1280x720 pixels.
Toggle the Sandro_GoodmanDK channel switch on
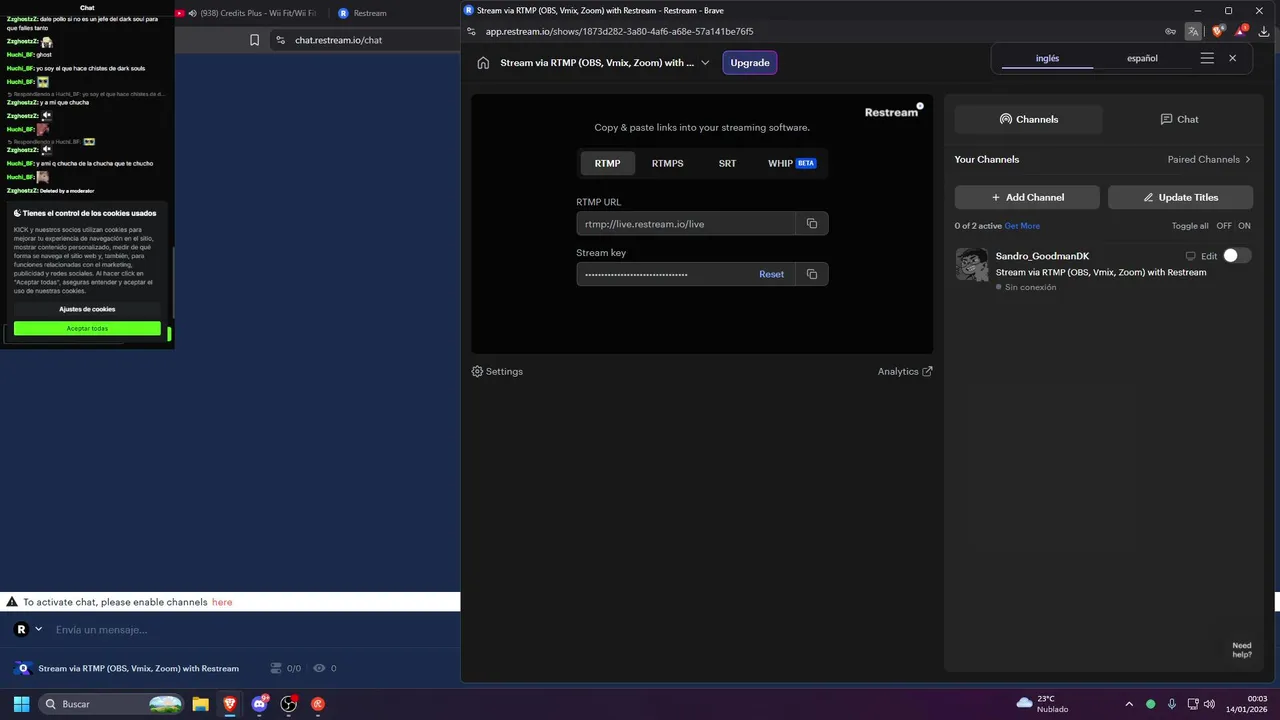pyautogui.click(x=1237, y=255)
